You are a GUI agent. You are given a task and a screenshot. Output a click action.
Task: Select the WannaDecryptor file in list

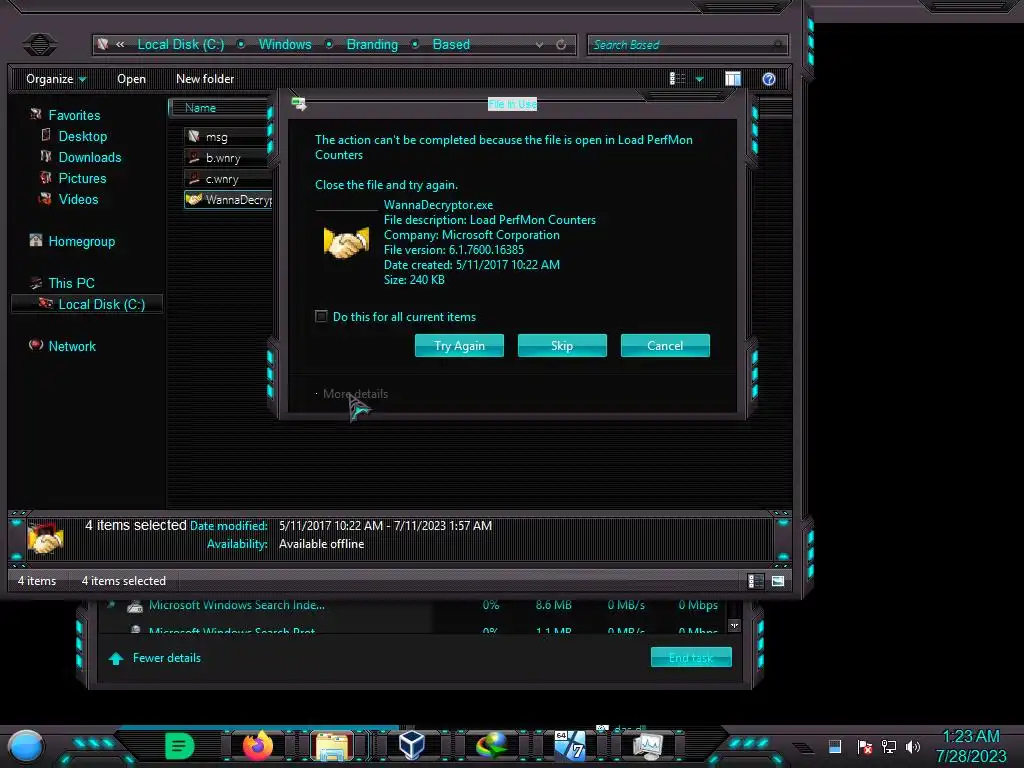click(x=229, y=200)
